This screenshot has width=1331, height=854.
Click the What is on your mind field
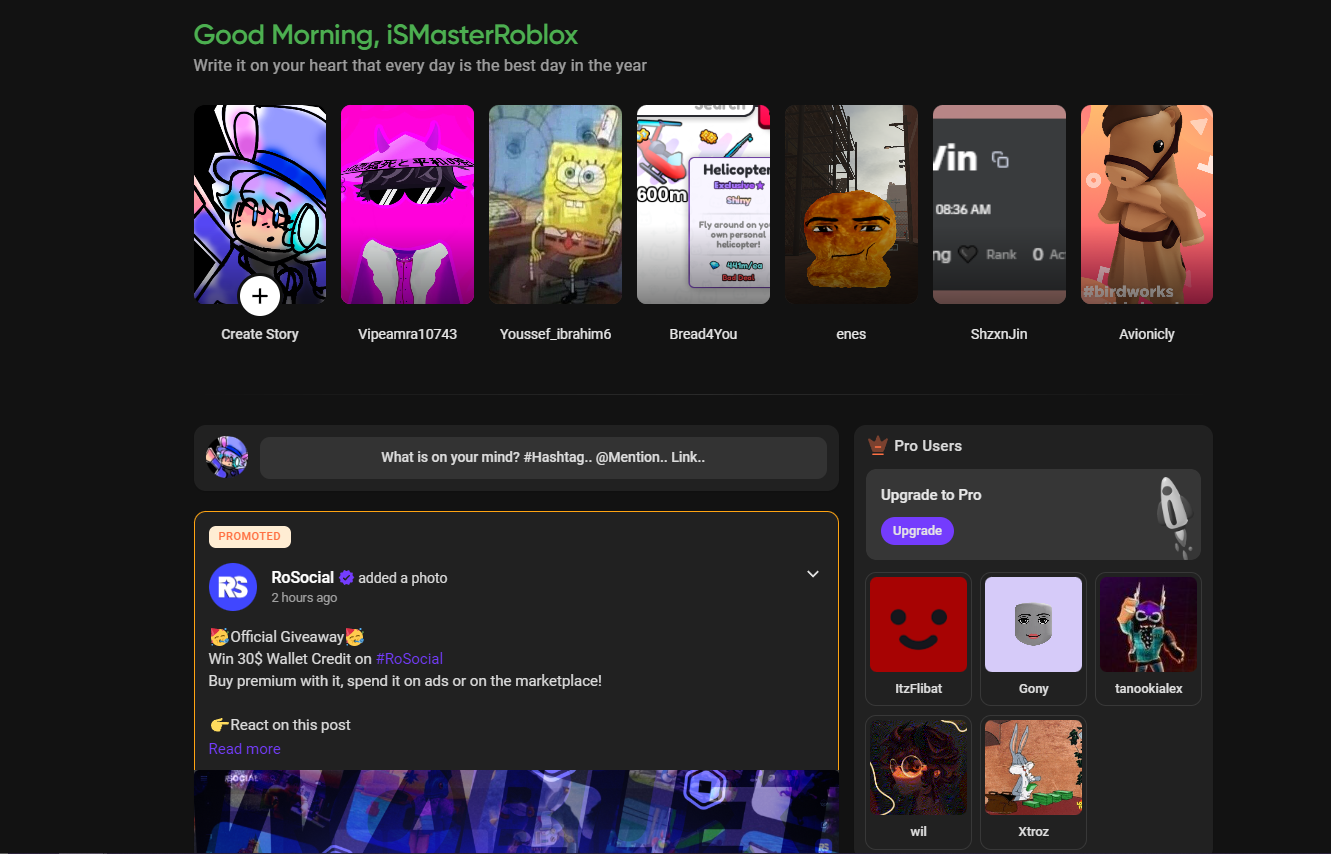point(543,457)
